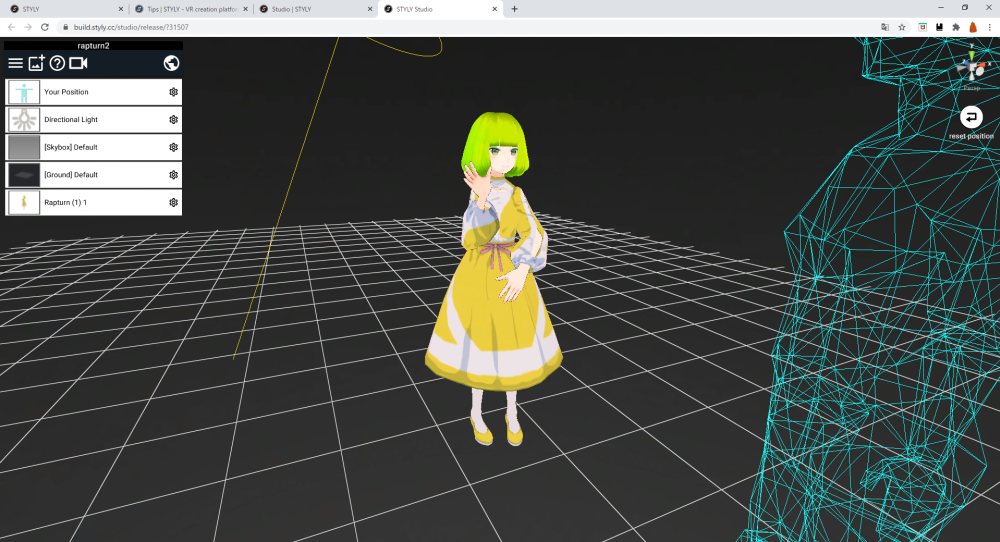Click the green-haired character model
This screenshot has width=1000, height=542.
point(496,277)
